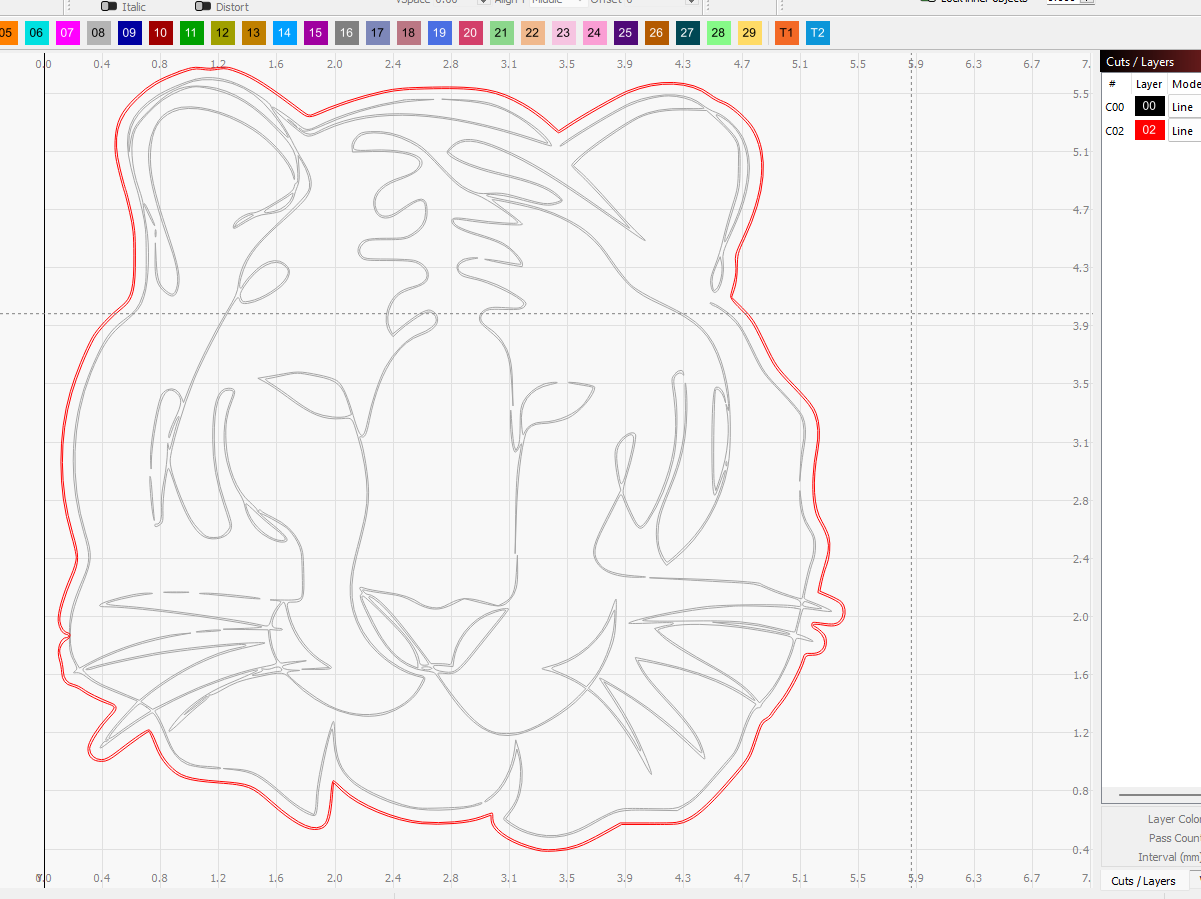
Task: Pick palette color 27 dark teal
Action: point(687,33)
